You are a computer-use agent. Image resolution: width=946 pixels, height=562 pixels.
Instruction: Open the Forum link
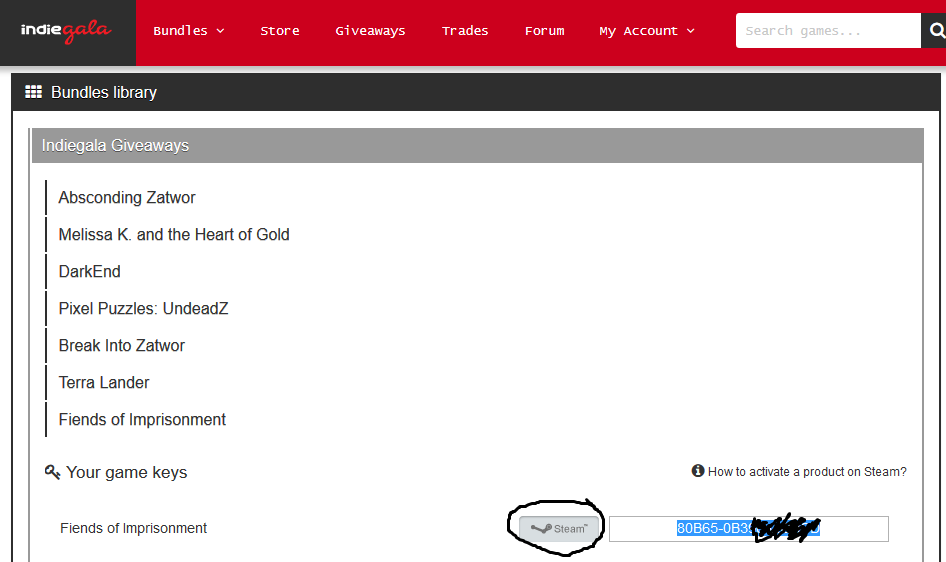[544, 31]
